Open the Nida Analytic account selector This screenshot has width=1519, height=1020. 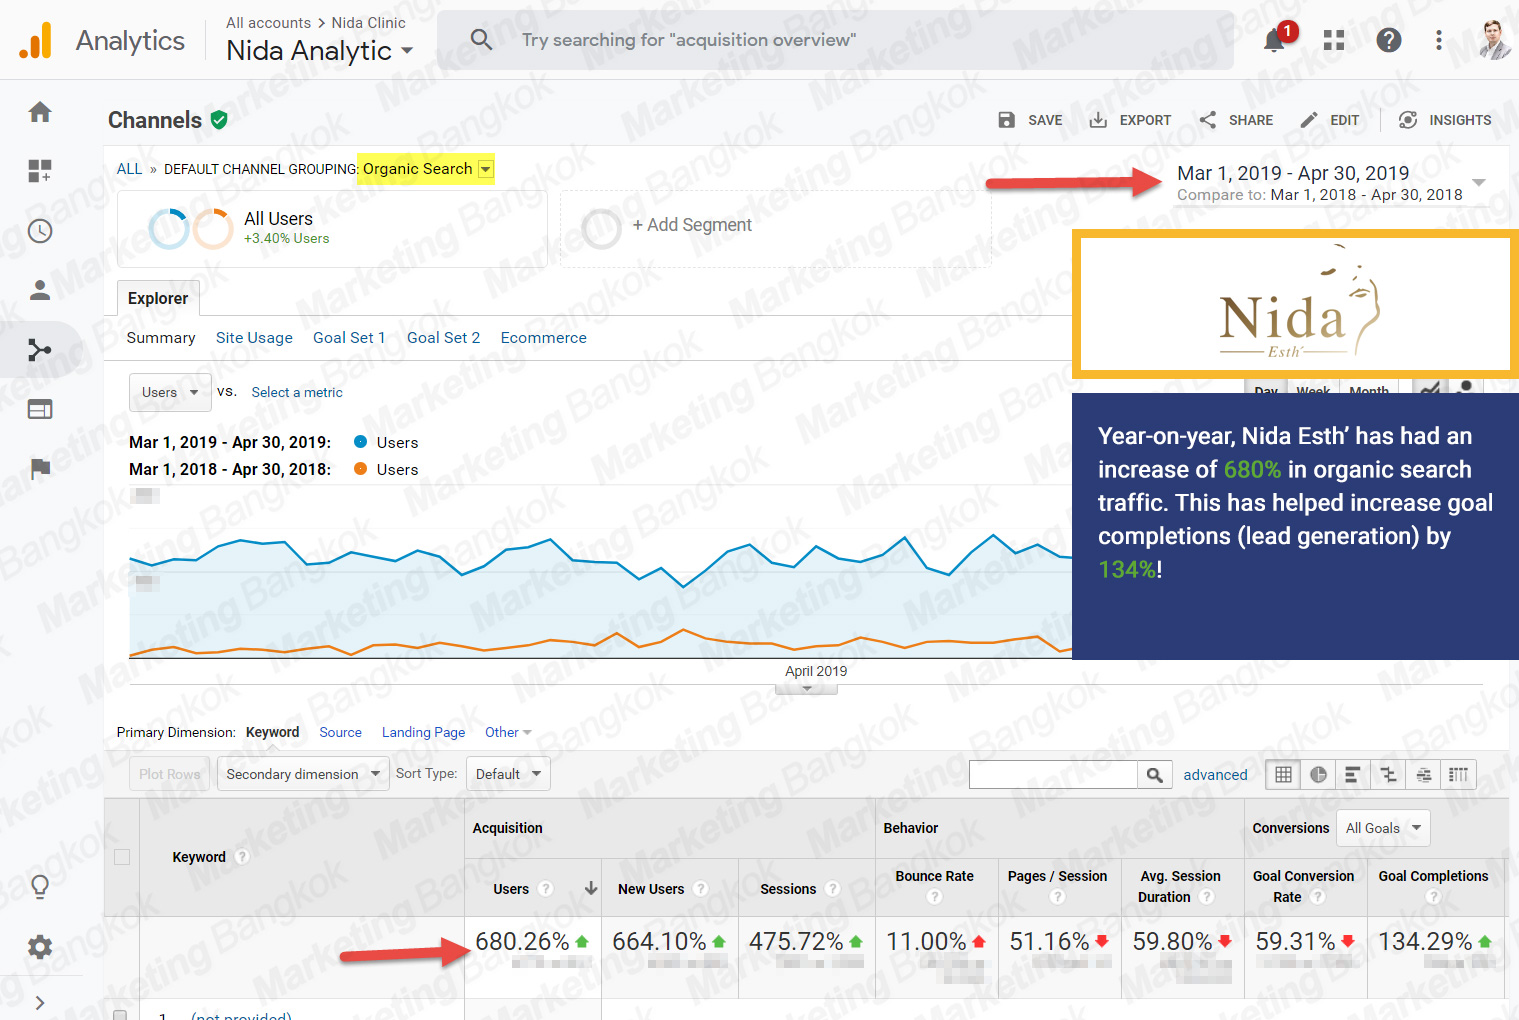tap(319, 50)
